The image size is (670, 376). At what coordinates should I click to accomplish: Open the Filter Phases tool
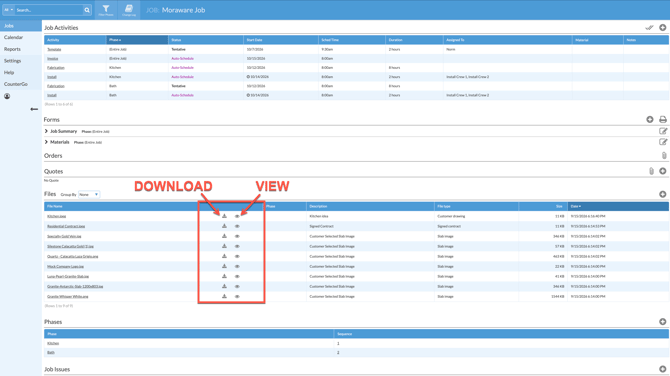click(106, 10)
